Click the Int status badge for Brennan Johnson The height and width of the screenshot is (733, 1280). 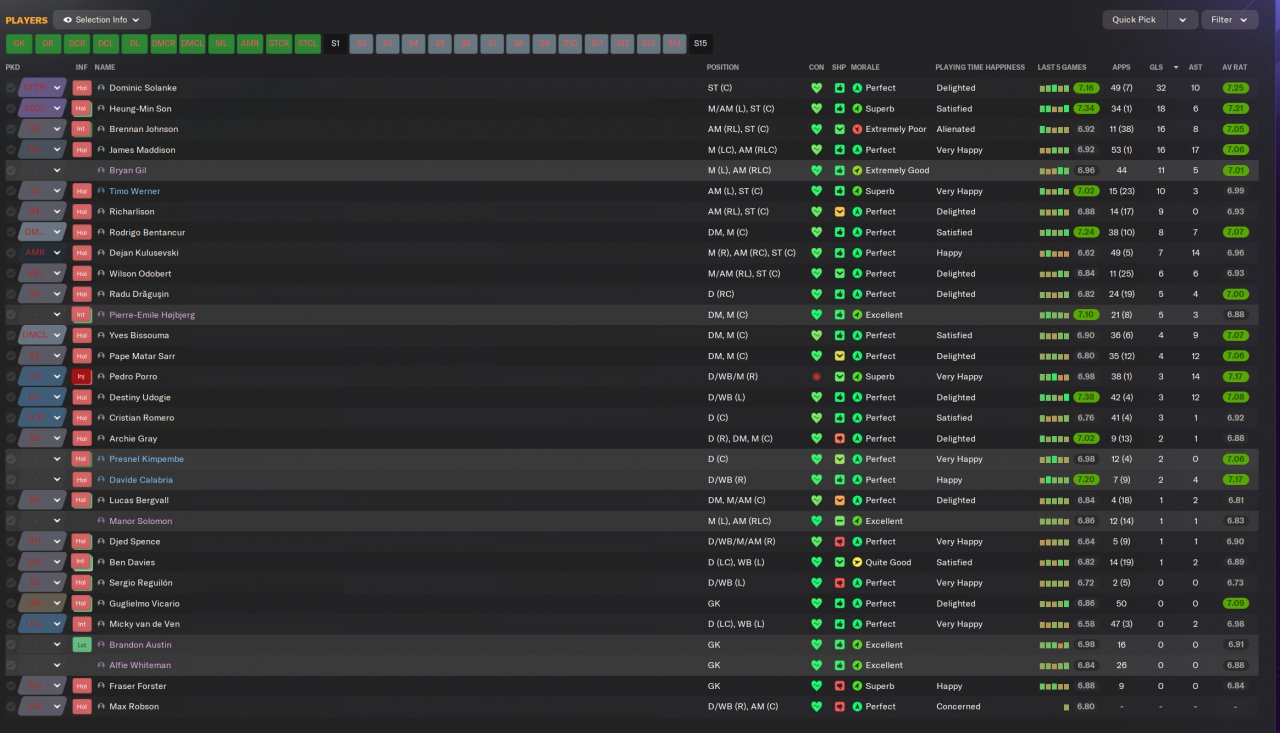click(x=82, y=129)
